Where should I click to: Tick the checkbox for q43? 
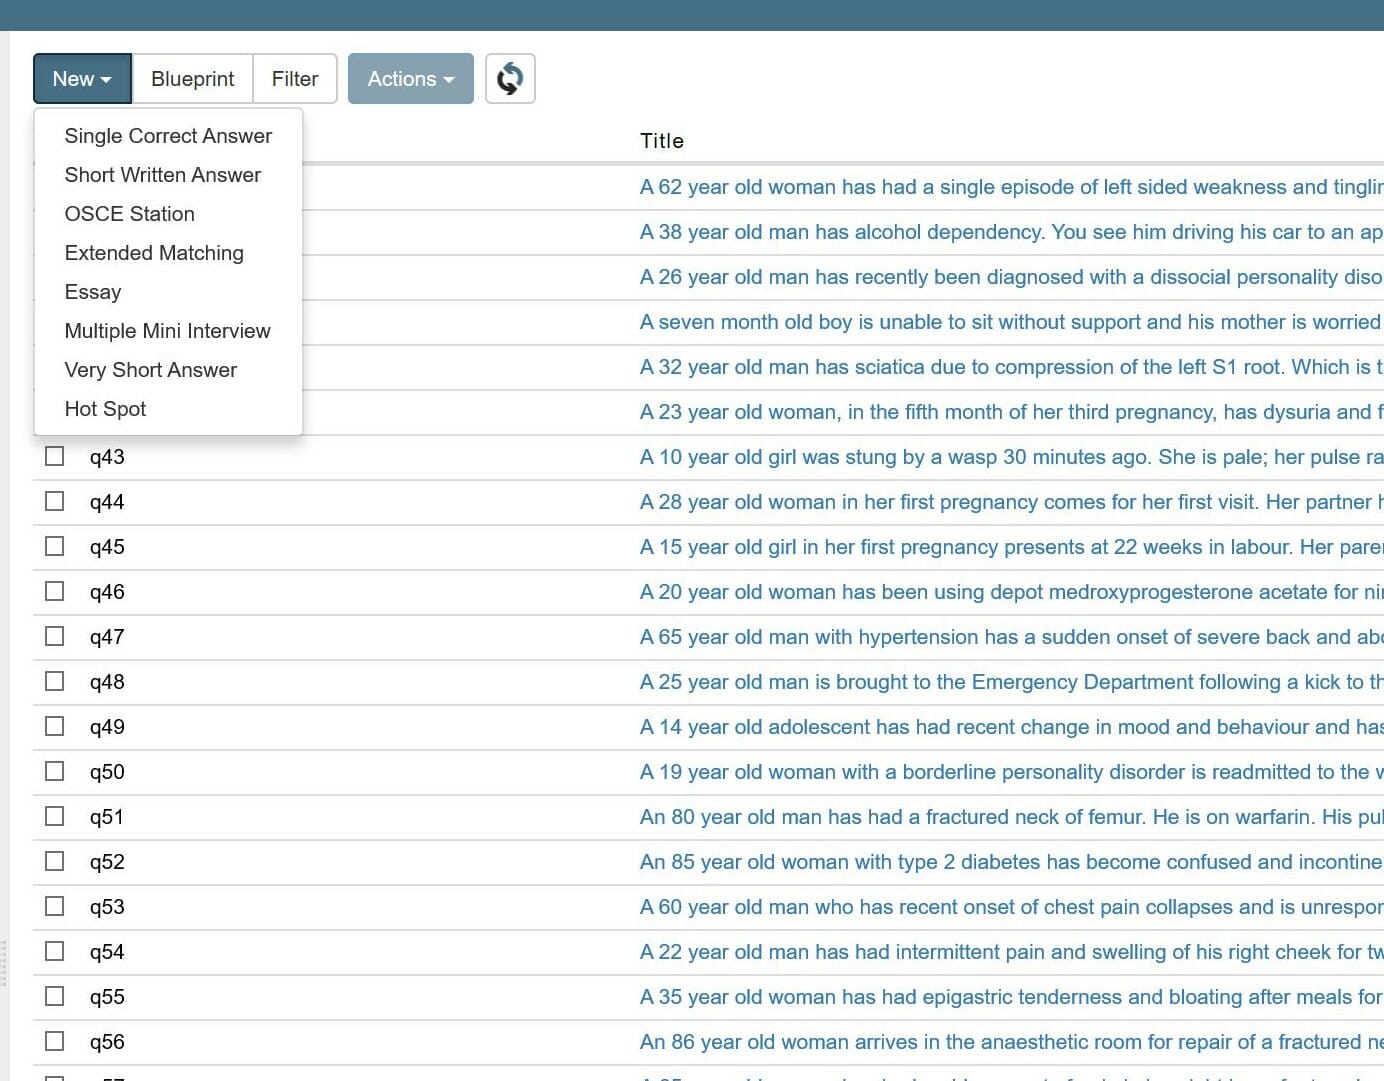(x=55, y=456)
